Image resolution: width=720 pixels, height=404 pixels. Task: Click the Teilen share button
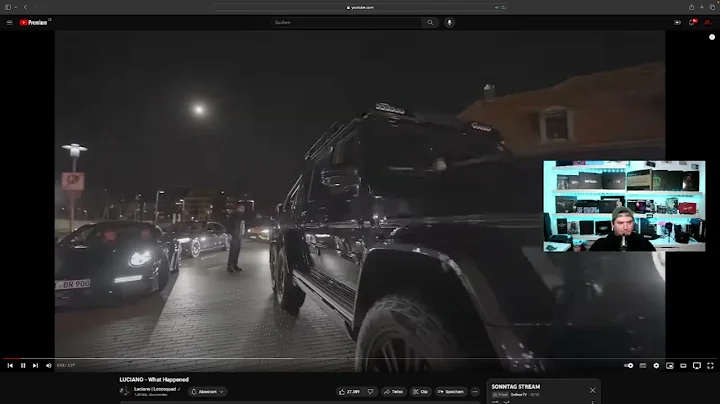[x=394, y=392]
